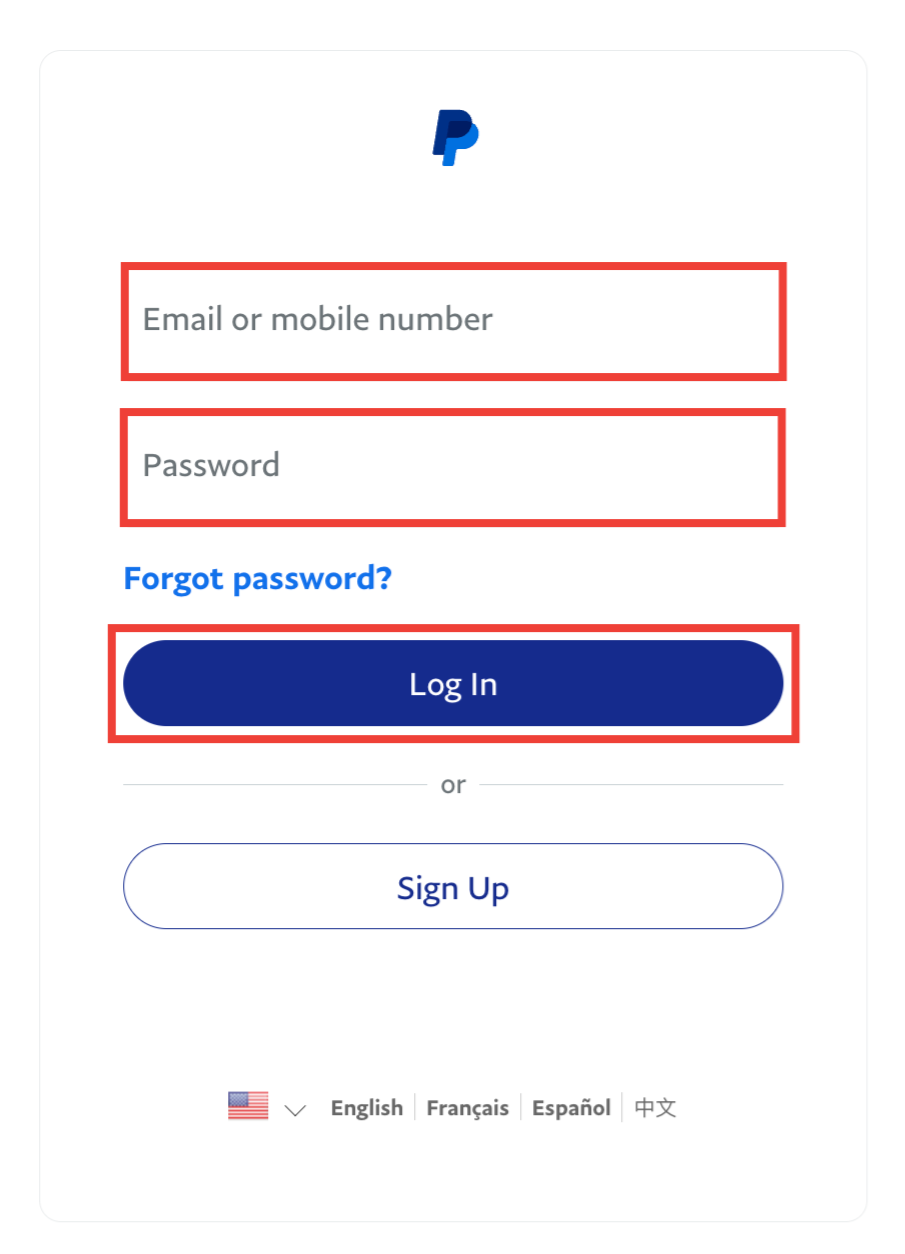Pick the French language option

point(468,1108)
